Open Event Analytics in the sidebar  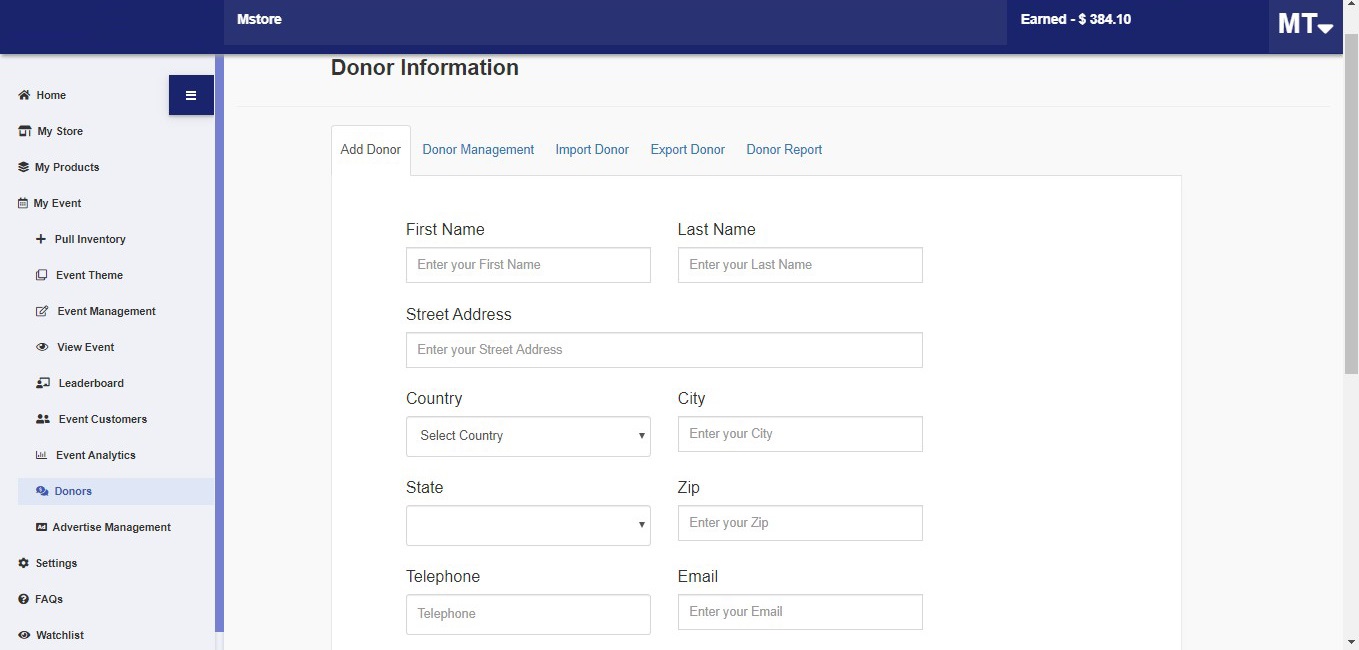coord(95,455)
